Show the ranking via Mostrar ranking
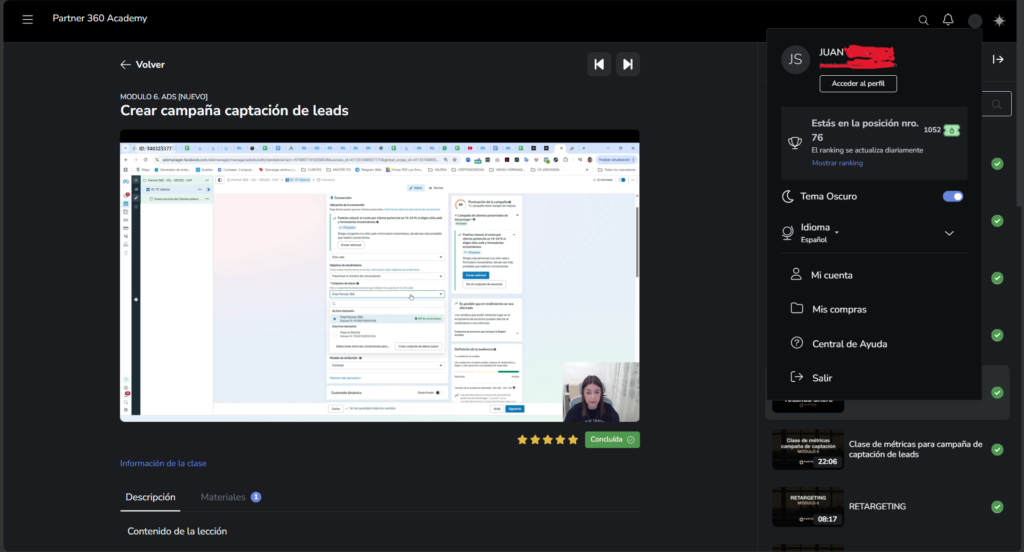Viewport: 1024px width, 552px height. point(837,163)
